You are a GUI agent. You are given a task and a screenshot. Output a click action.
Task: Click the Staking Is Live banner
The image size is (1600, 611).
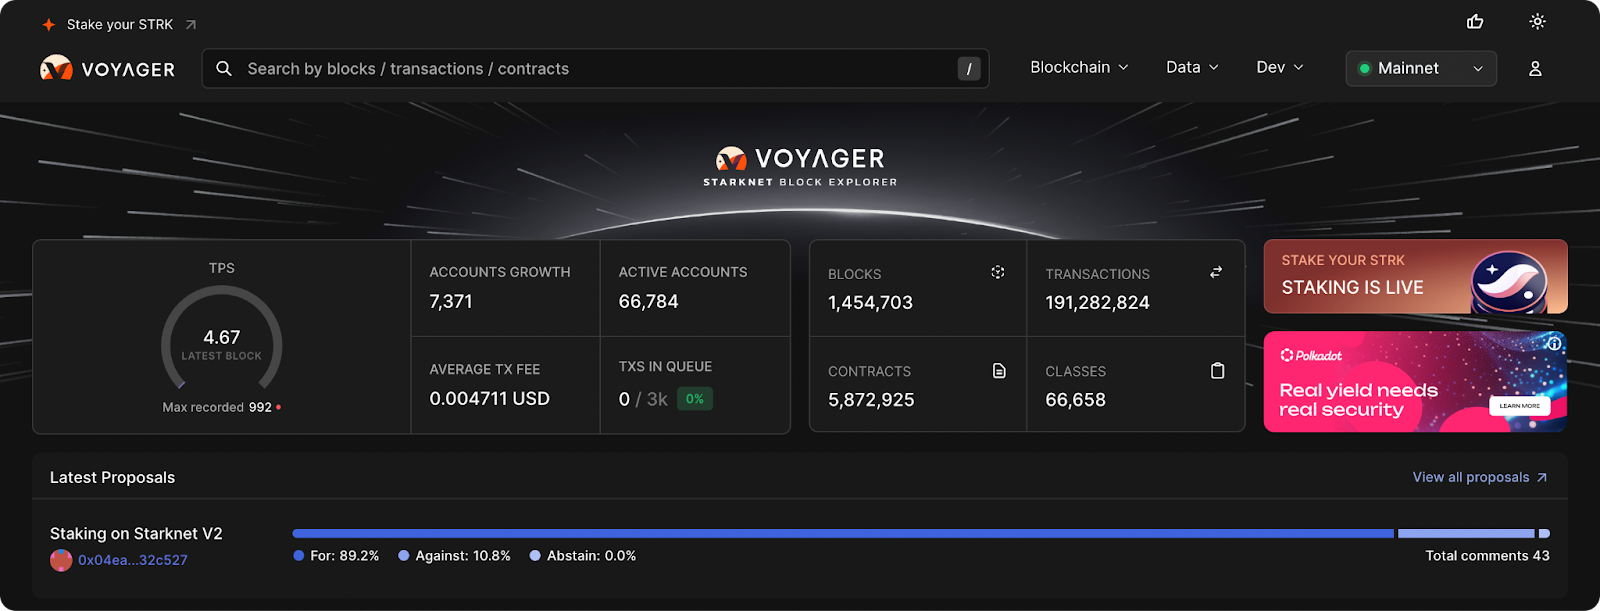[x=1415, y=276]
